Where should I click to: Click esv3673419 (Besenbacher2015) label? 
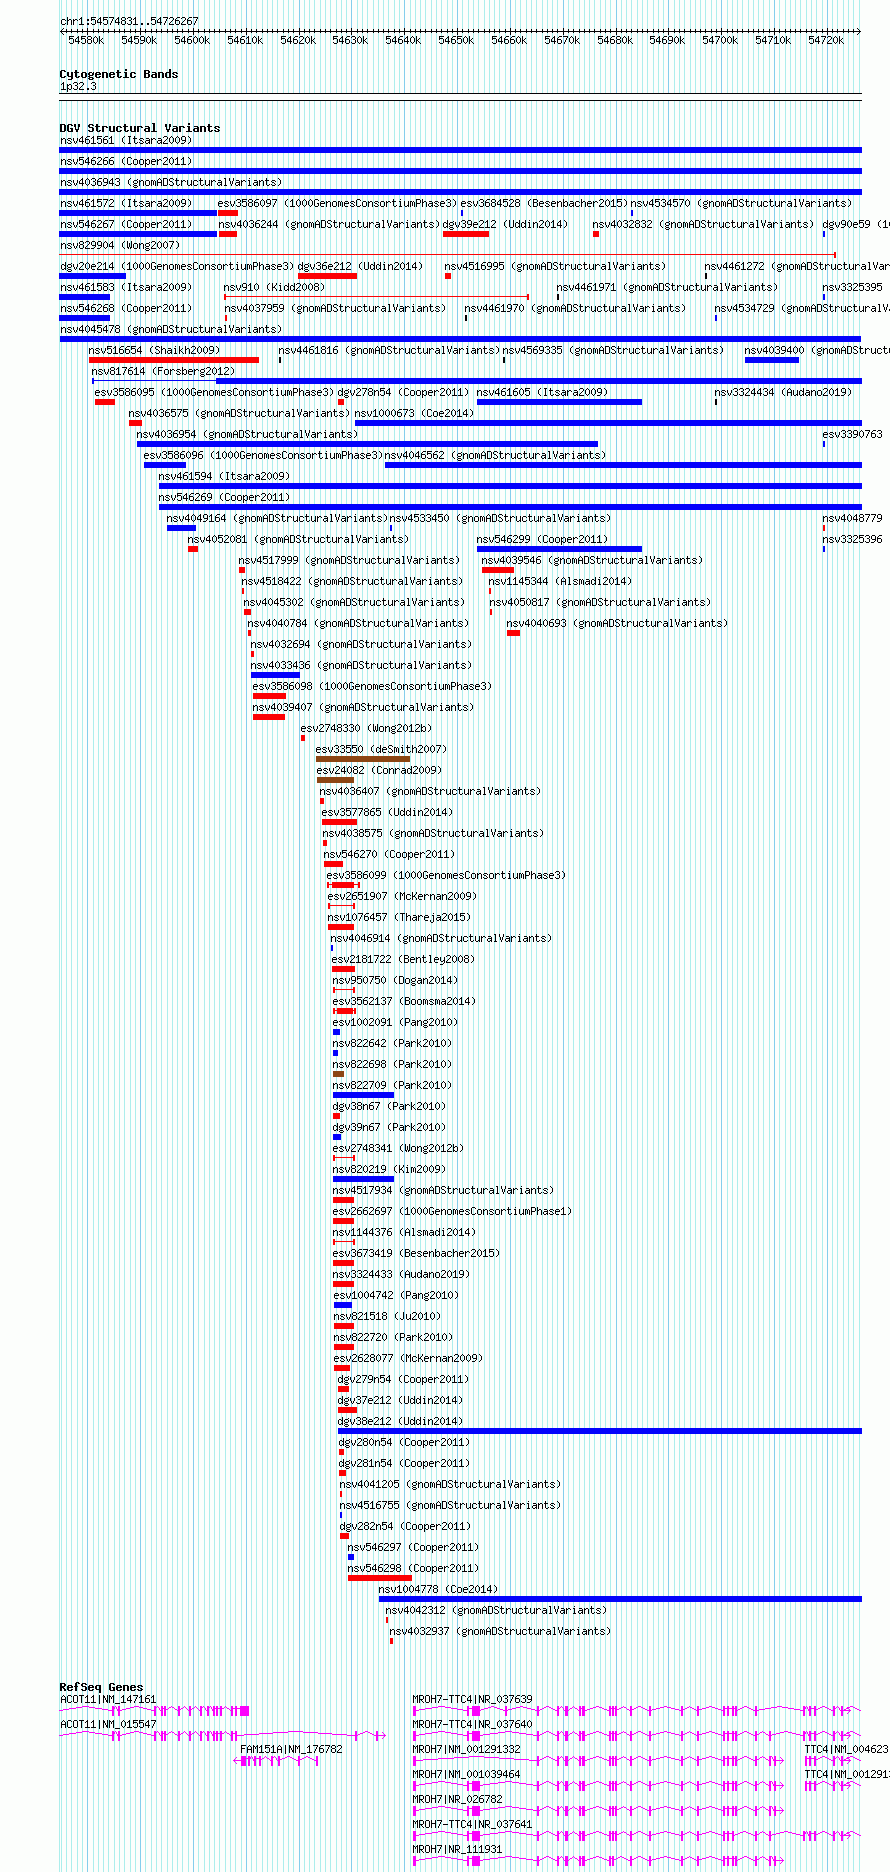416,1254
